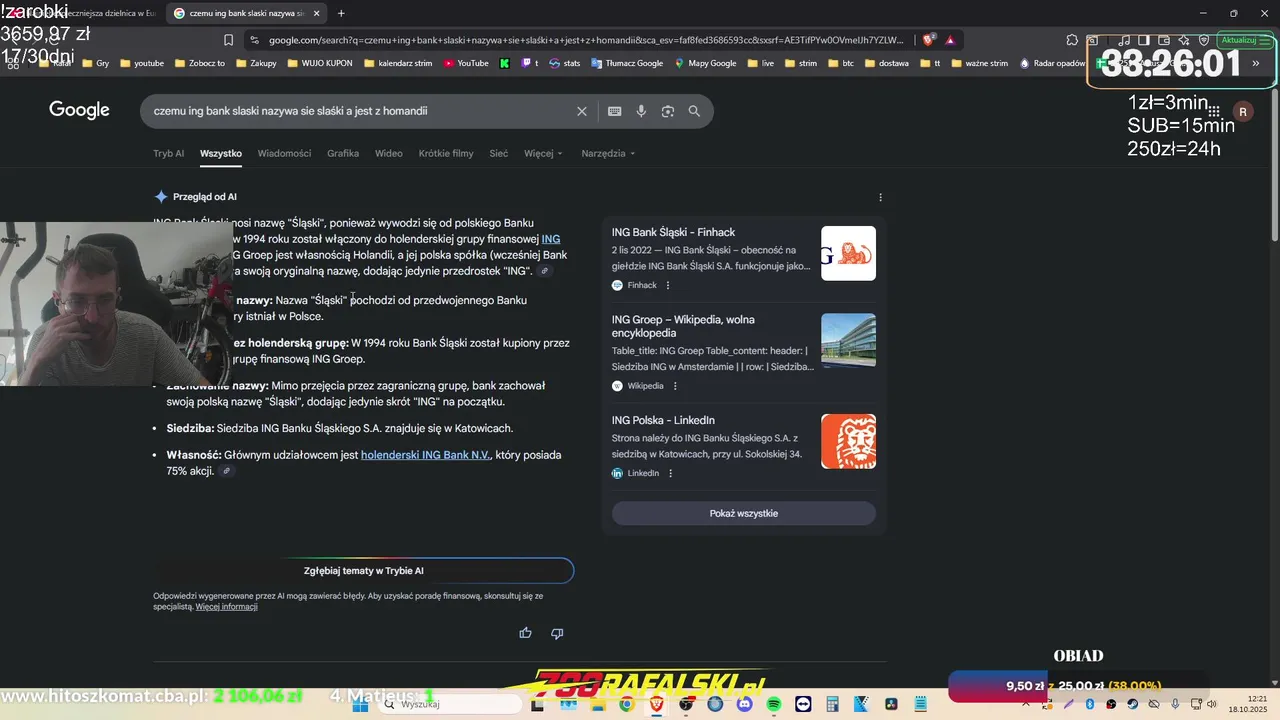Viewport: 1280px width, 720px height.
Task: Open the Kick bookmark icon
Action: click(505, 63)
